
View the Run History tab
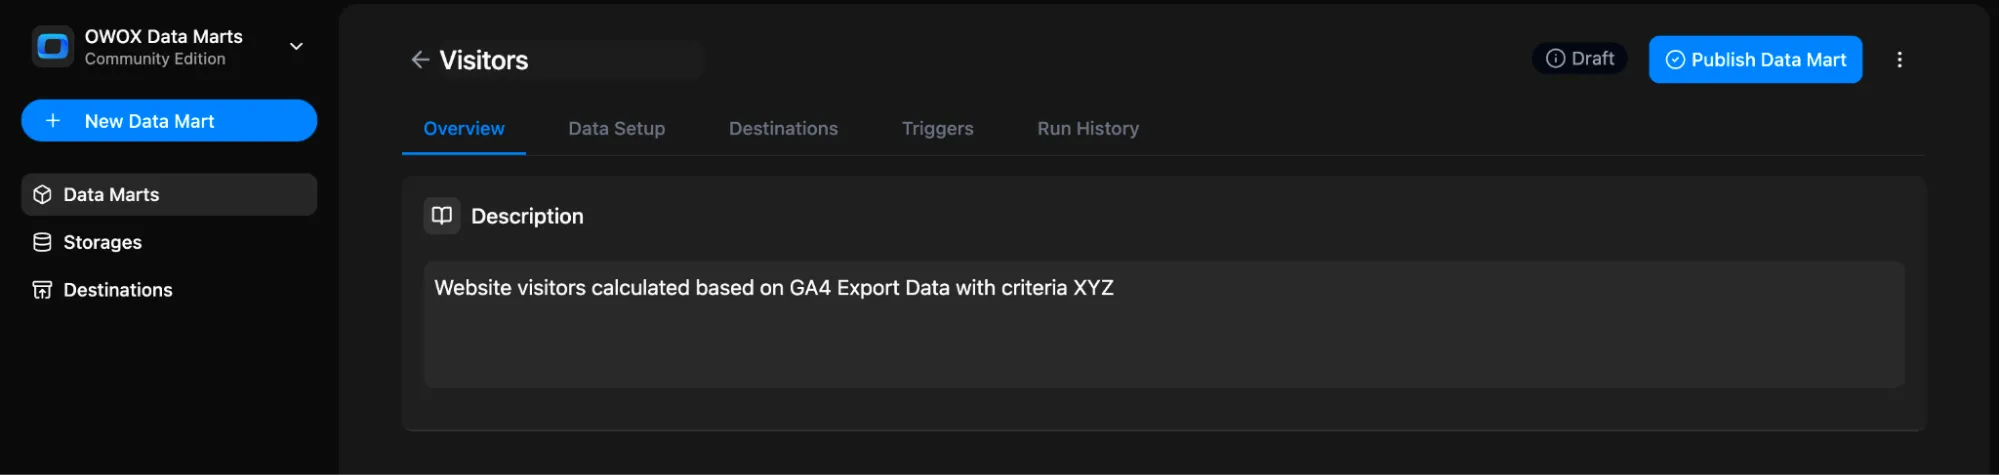(x=1088, y=129)
